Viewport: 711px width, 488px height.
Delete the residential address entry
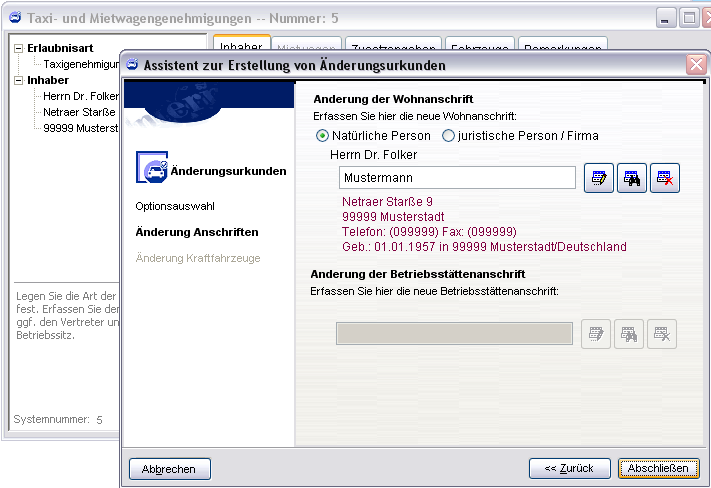click(665, 178)
